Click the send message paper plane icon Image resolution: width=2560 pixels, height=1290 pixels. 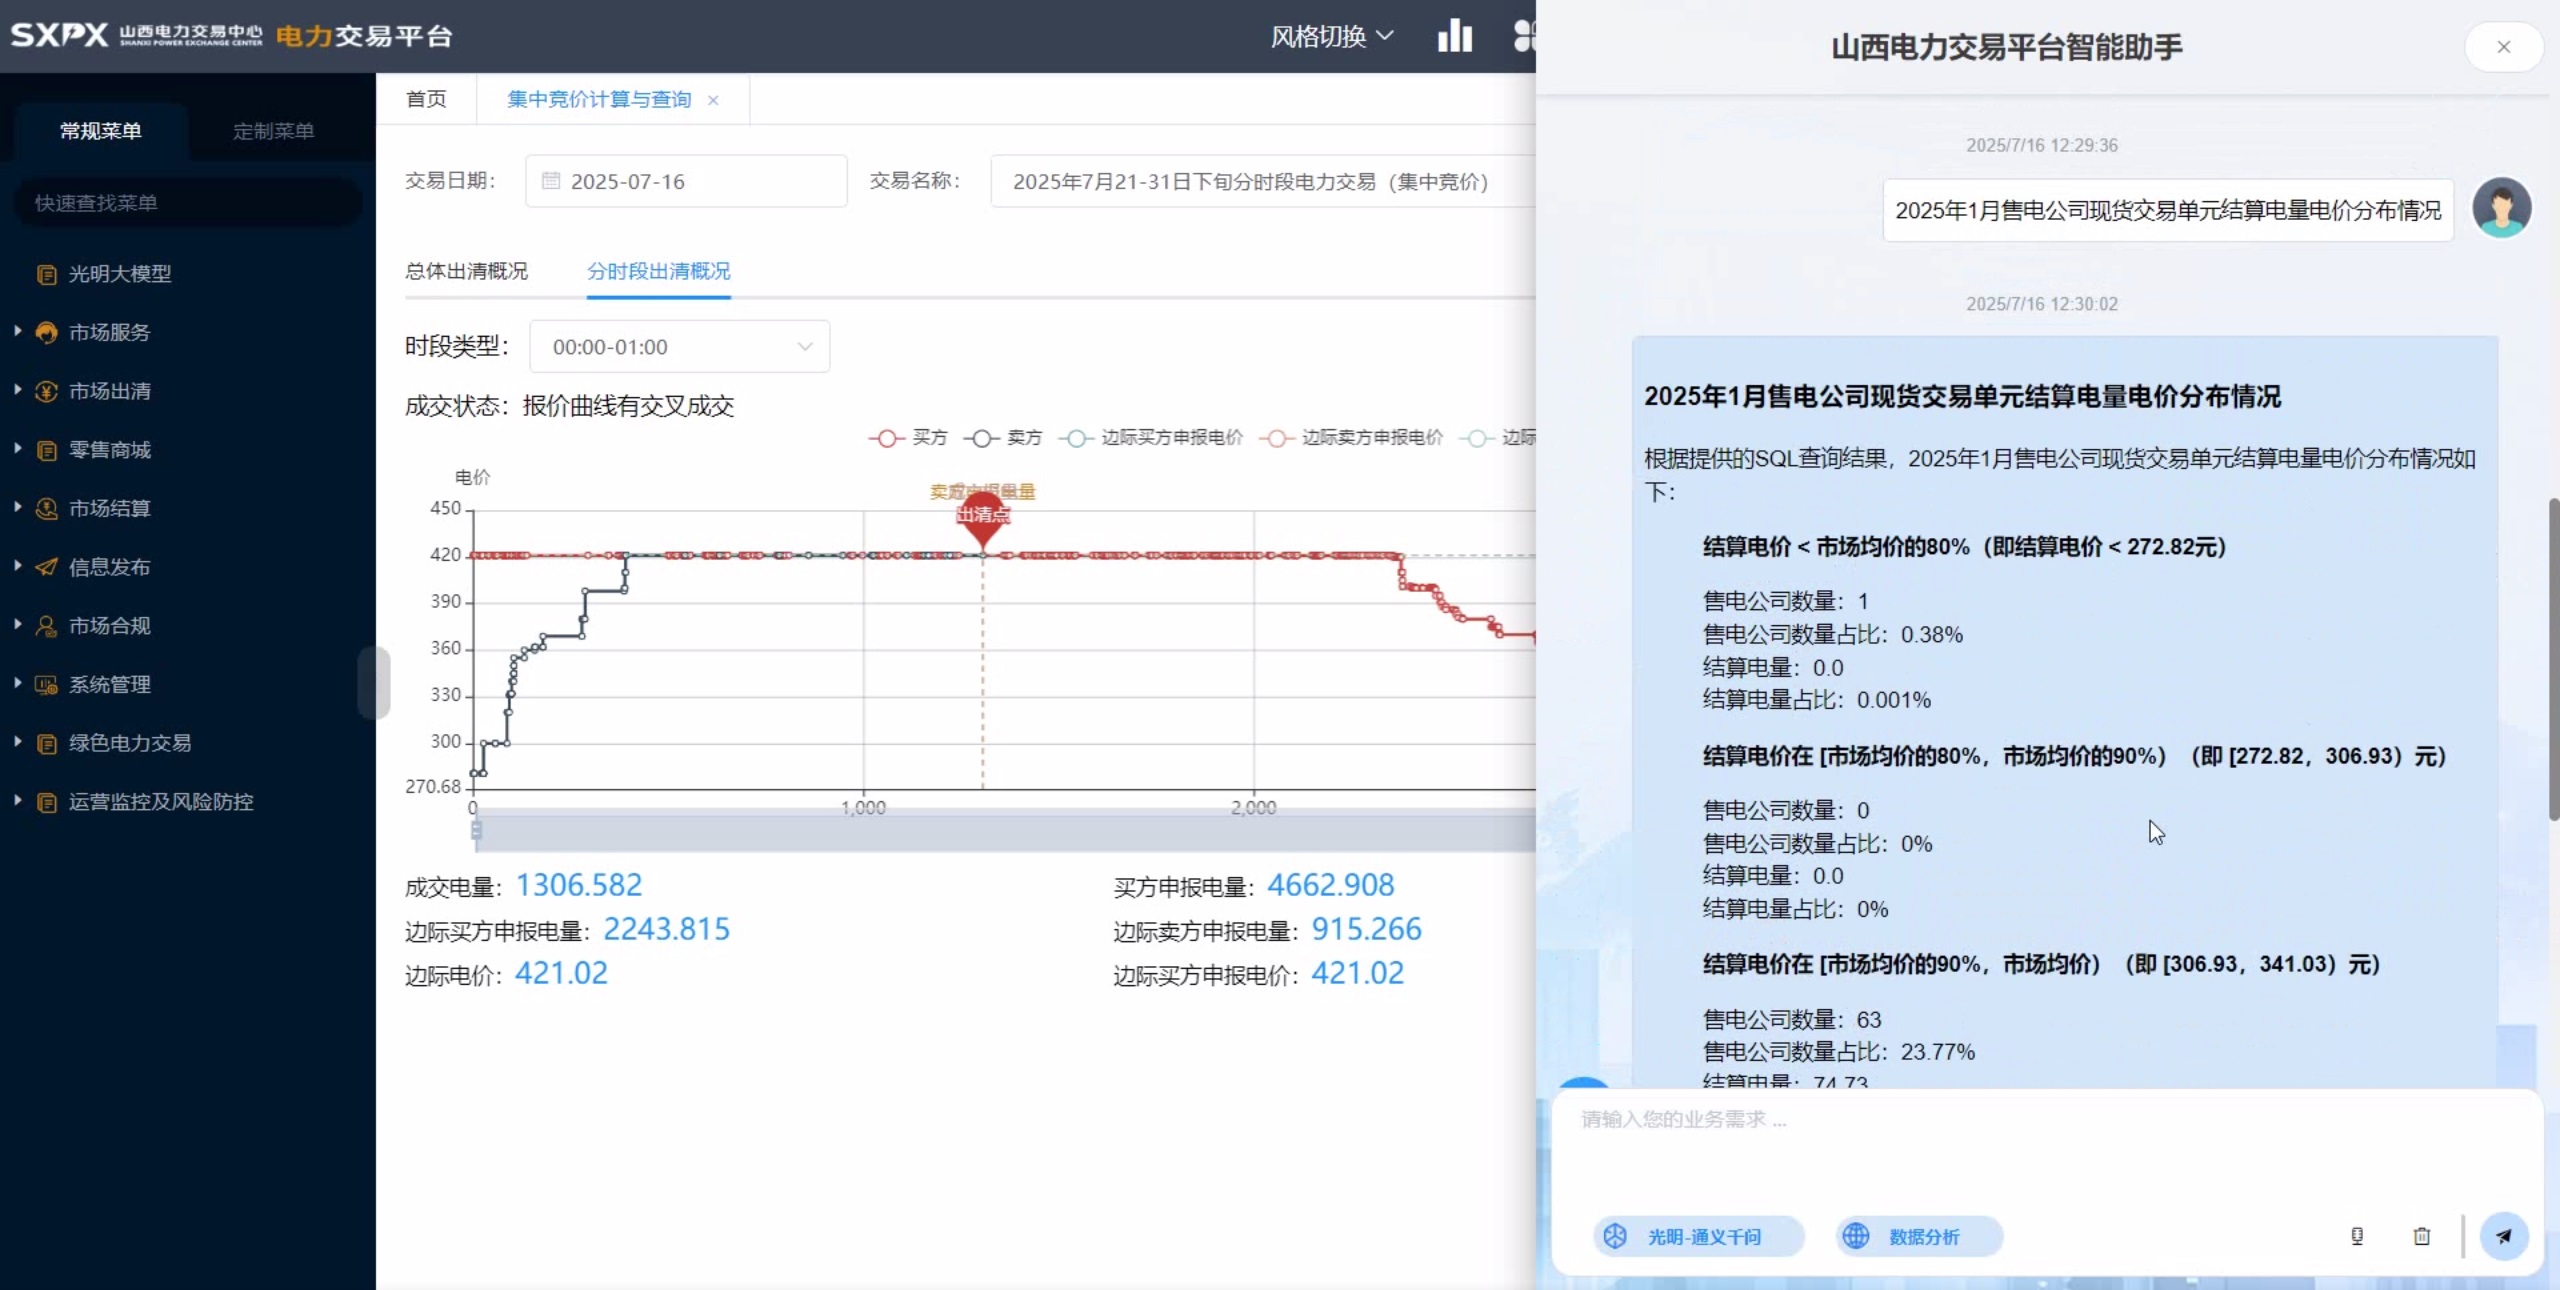point(2503,1236)
